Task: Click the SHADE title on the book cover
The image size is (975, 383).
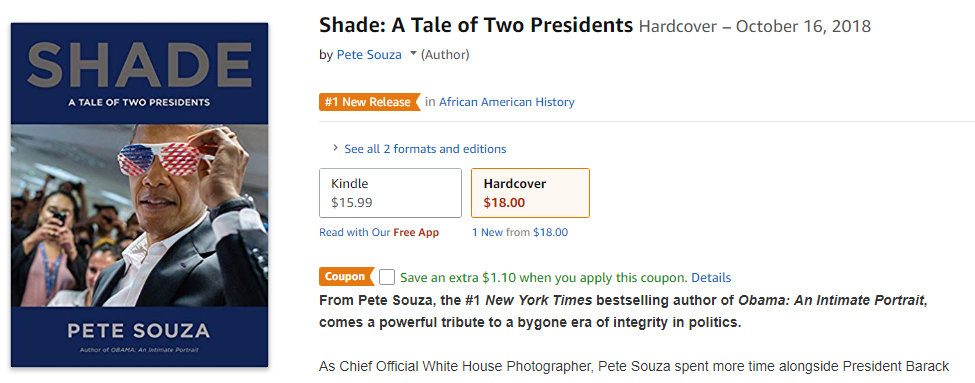Action: coord(139,65)
